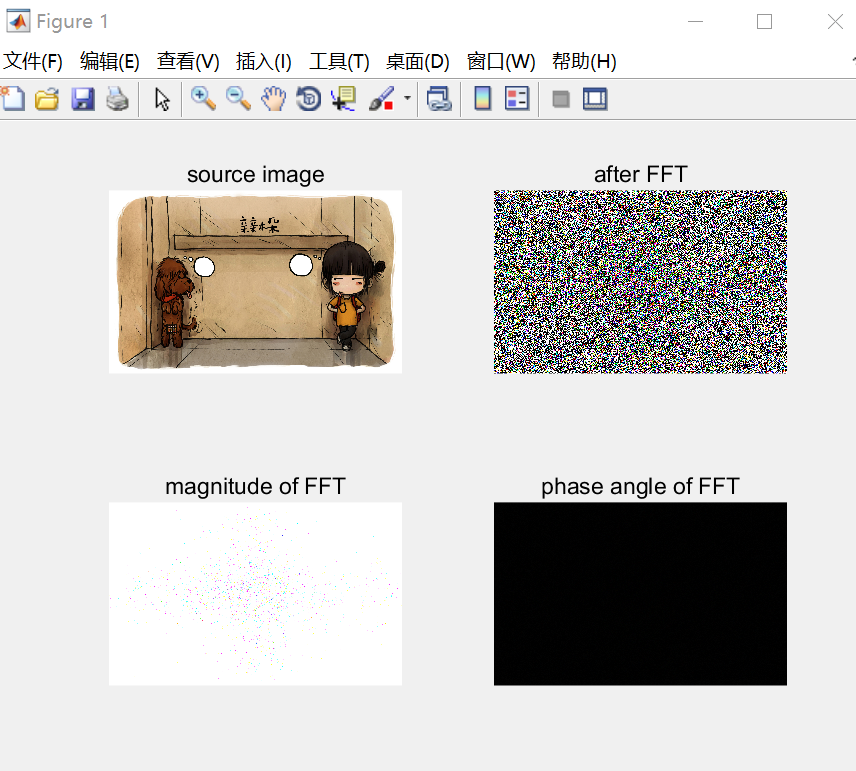Open the 查看(V) menu

[188, 61]
